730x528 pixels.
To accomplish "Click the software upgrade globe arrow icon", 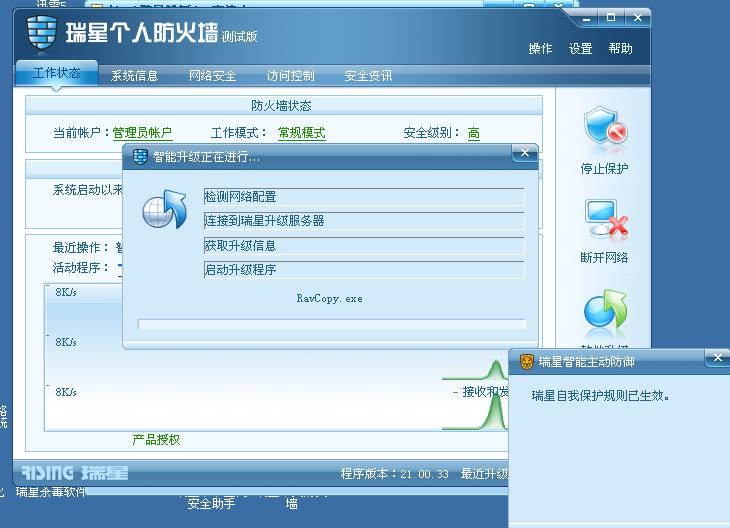I will (x=605, y=311).
